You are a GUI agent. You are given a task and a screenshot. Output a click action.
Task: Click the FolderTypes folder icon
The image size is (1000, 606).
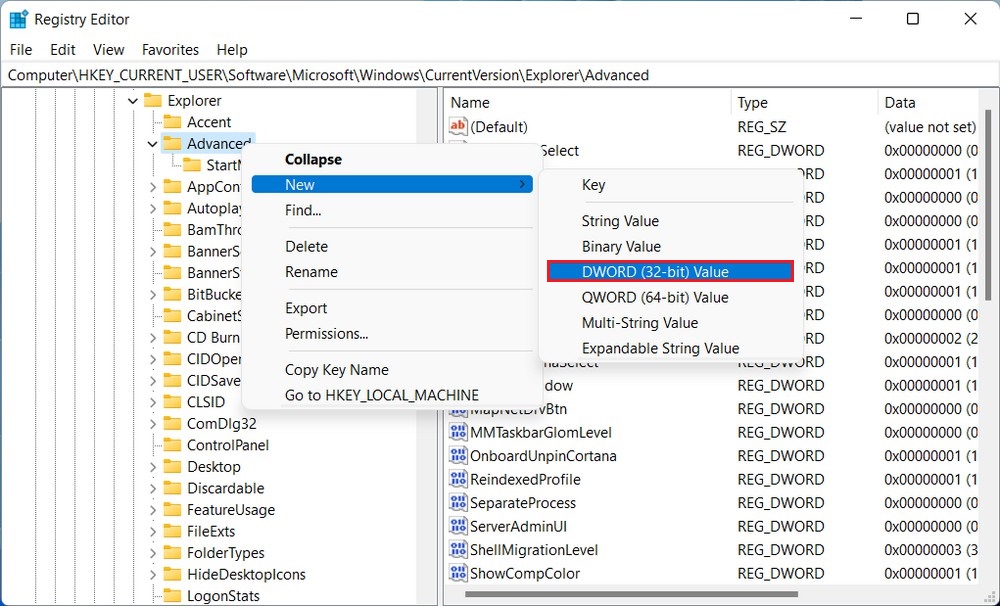[172, 553]
